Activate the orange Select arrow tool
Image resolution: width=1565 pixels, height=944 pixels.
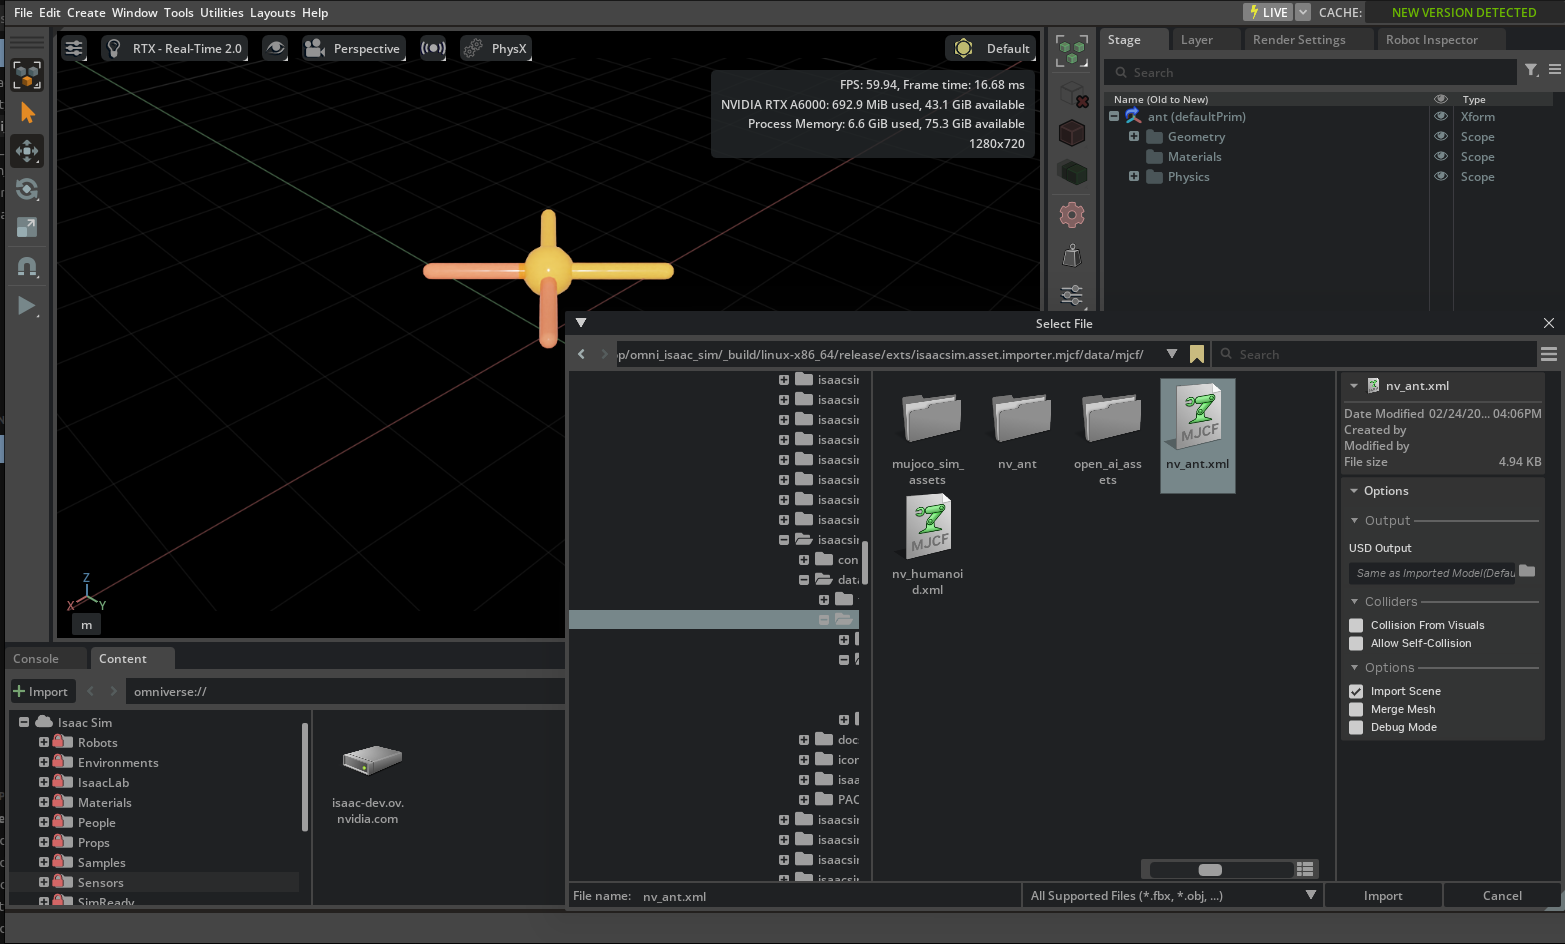point(27,113)
